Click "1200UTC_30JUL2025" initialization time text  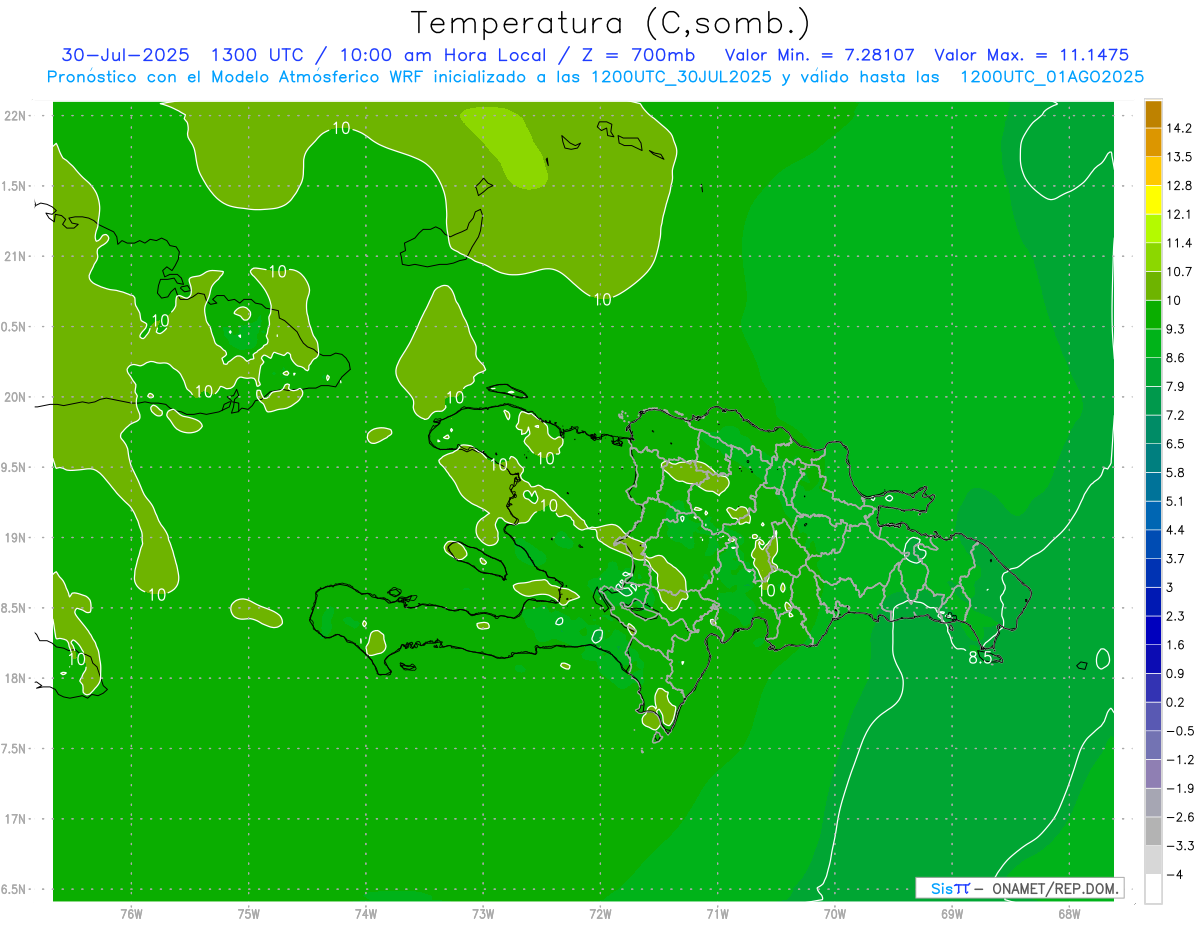(681, 77)
